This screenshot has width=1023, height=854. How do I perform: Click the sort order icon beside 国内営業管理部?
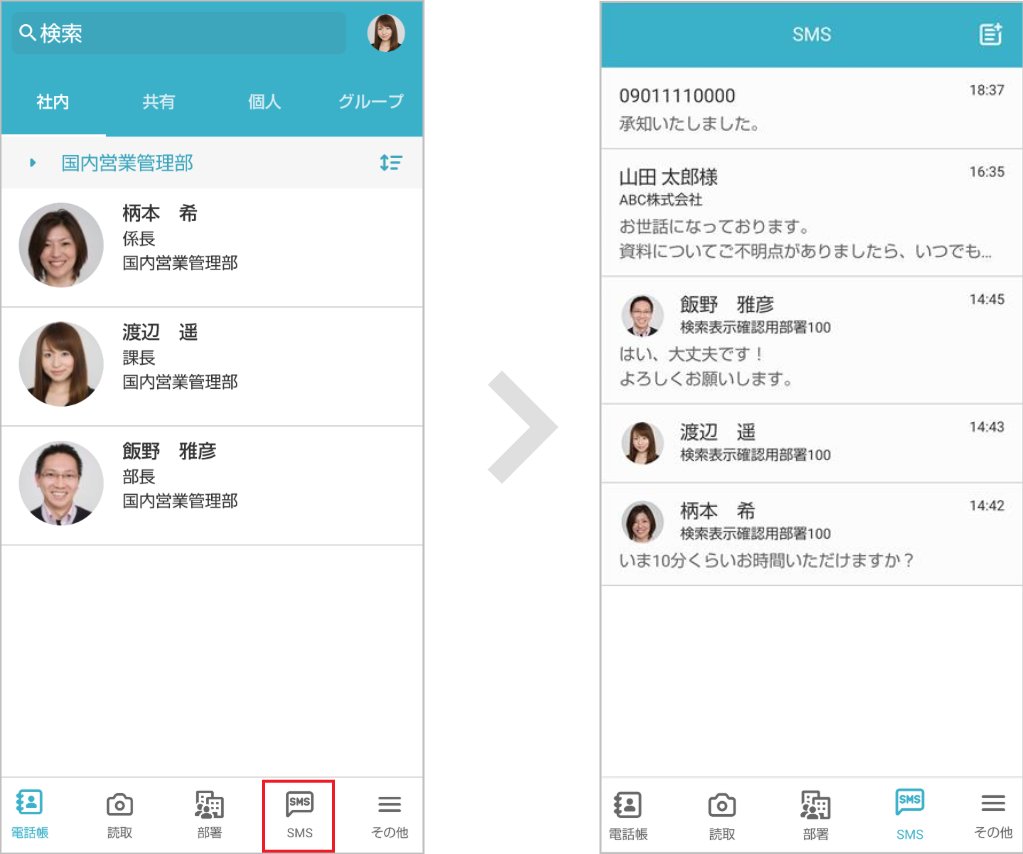[x=391, y=162]
